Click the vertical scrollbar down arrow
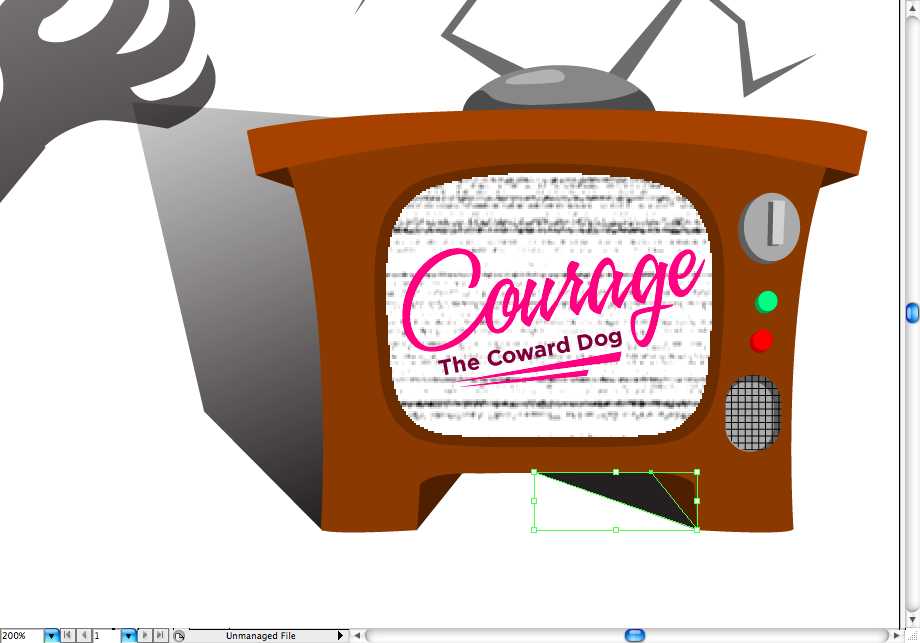Viewport: 920px width, 643px height. (x=912, y=620)
